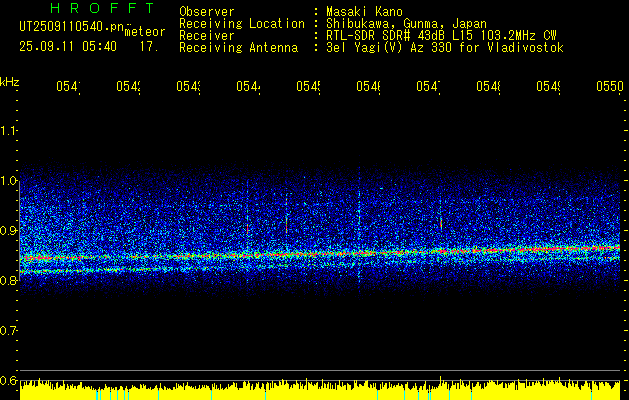Click the 0541 time marker
The image size is (629, 400).
click(68, 86)
